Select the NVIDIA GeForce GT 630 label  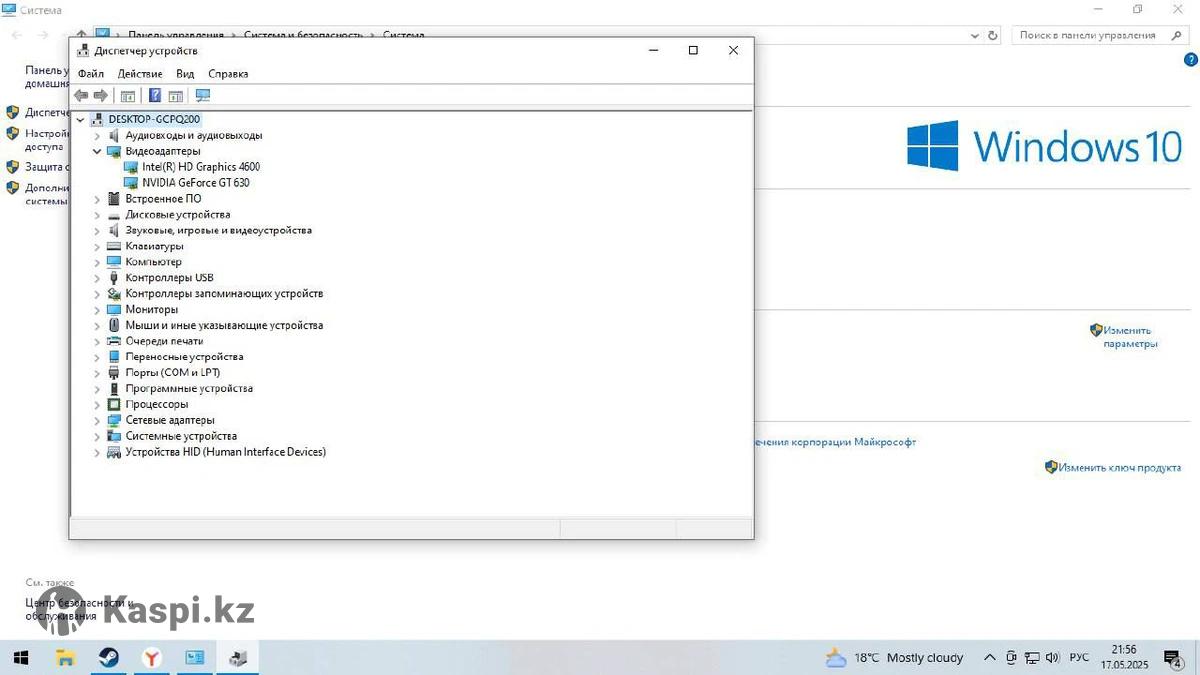(196, 183)
